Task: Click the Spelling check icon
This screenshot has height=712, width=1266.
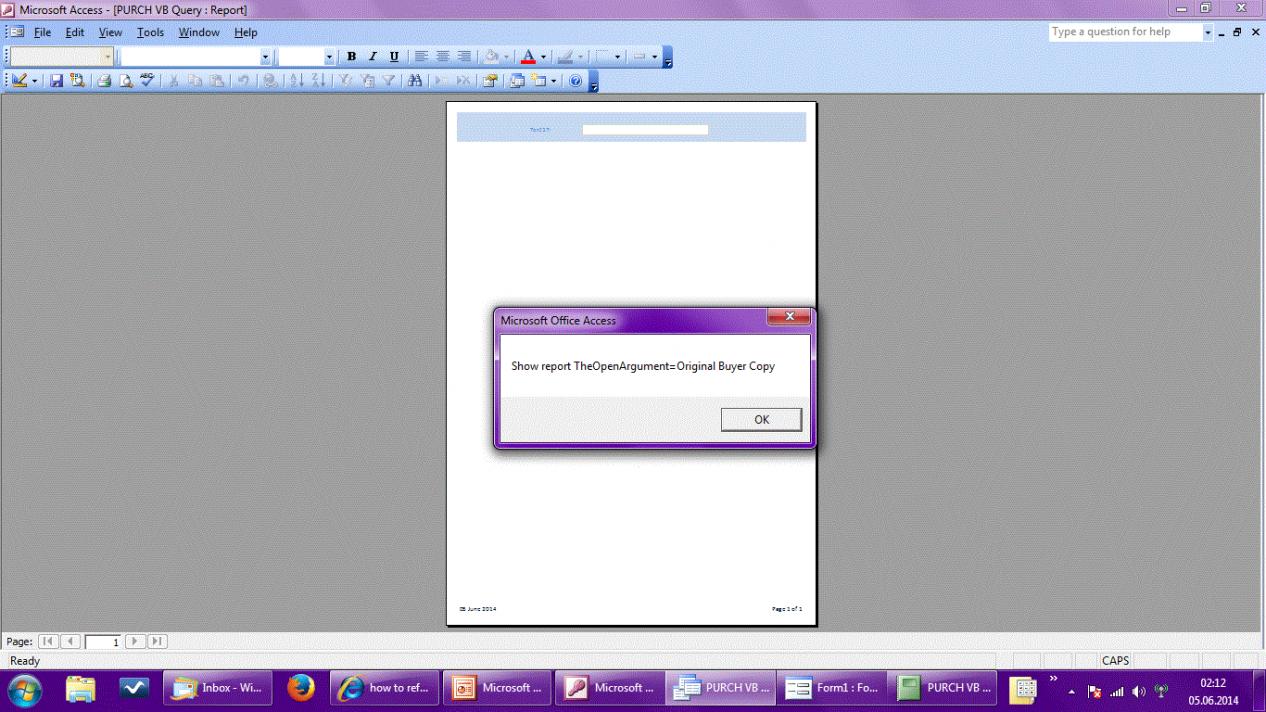Action: 147,81
